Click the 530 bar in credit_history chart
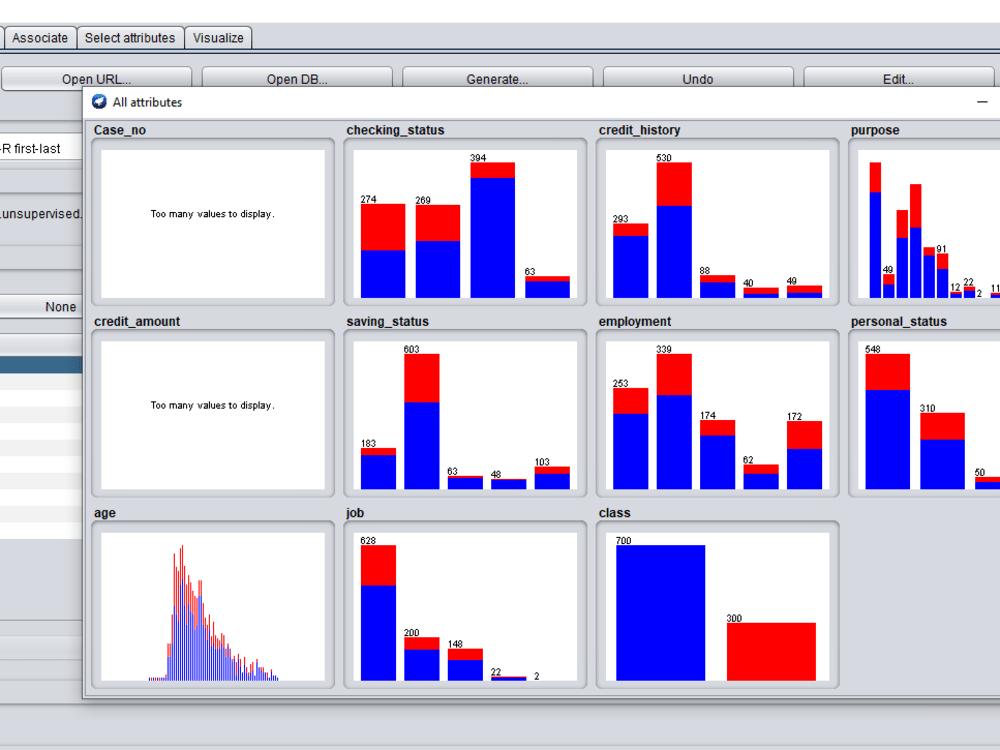The width and height of the screenshot is (1000, 750). pos(673,230)
